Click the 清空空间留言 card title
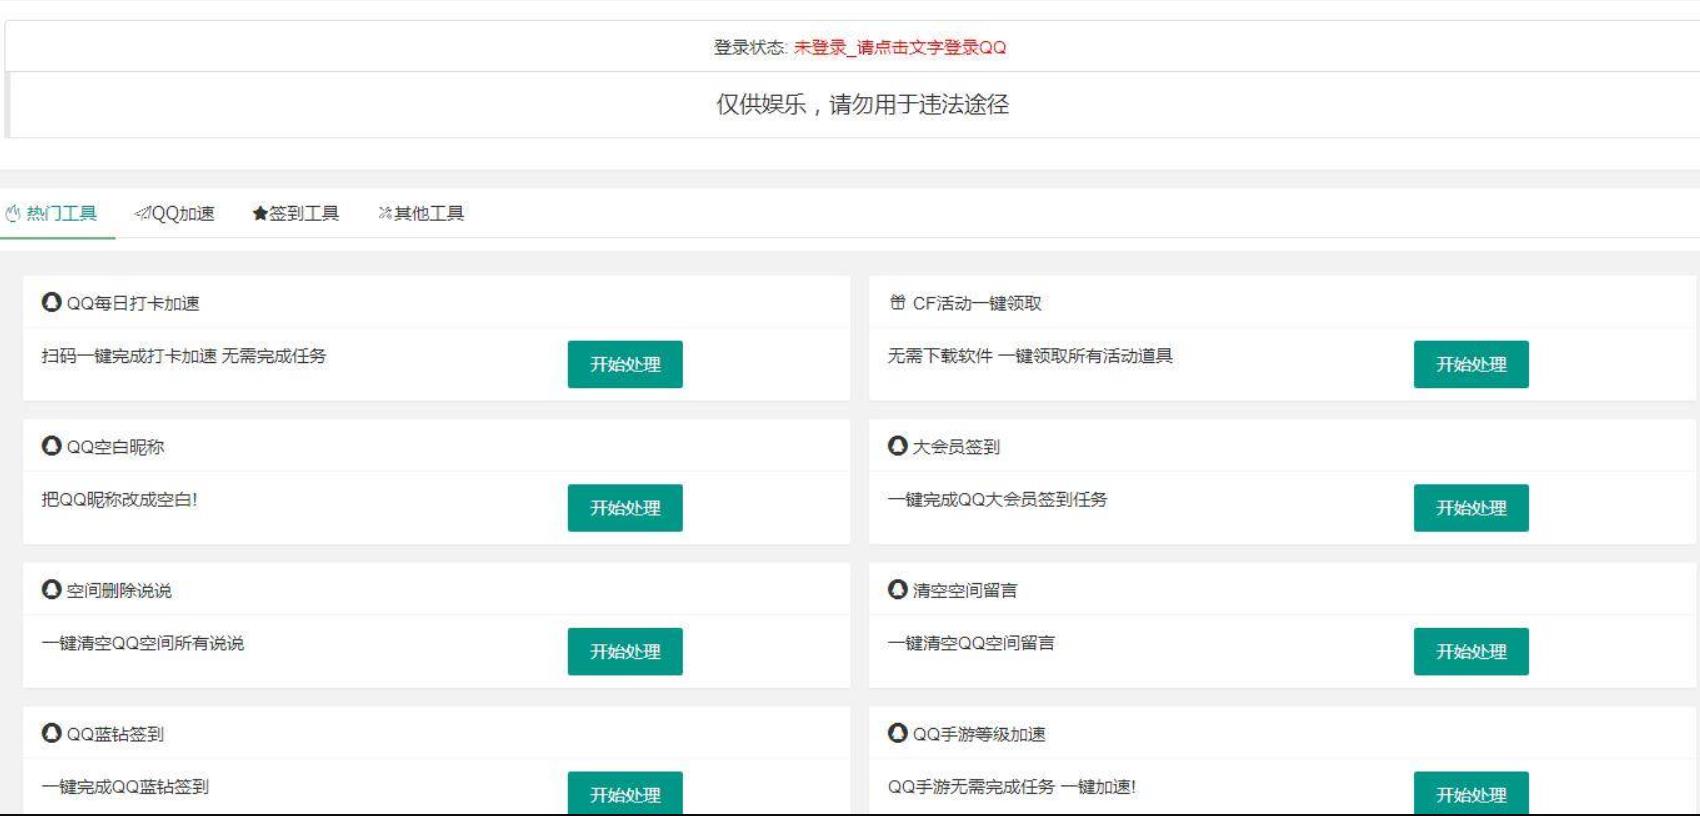The width and height of the screenshot is (1700, 816). (x=965, y=590)
